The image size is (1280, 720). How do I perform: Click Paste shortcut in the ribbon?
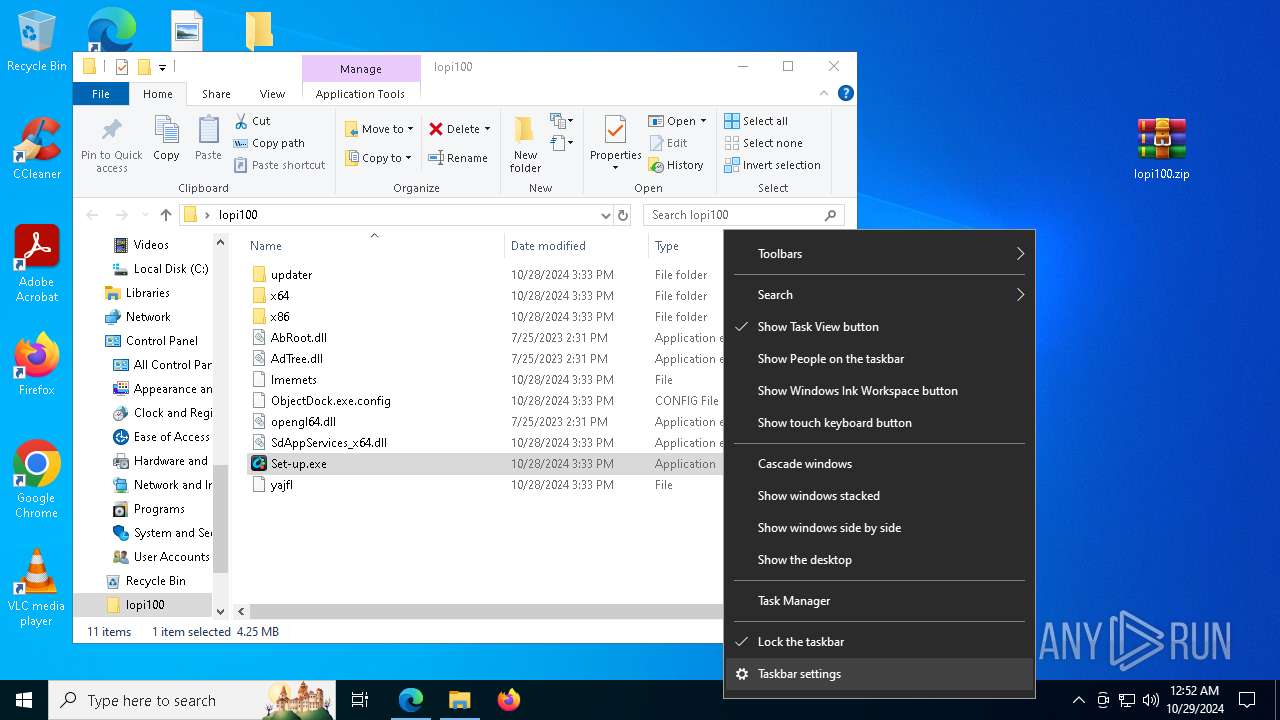pyautogui.click(x=279, y=165)
